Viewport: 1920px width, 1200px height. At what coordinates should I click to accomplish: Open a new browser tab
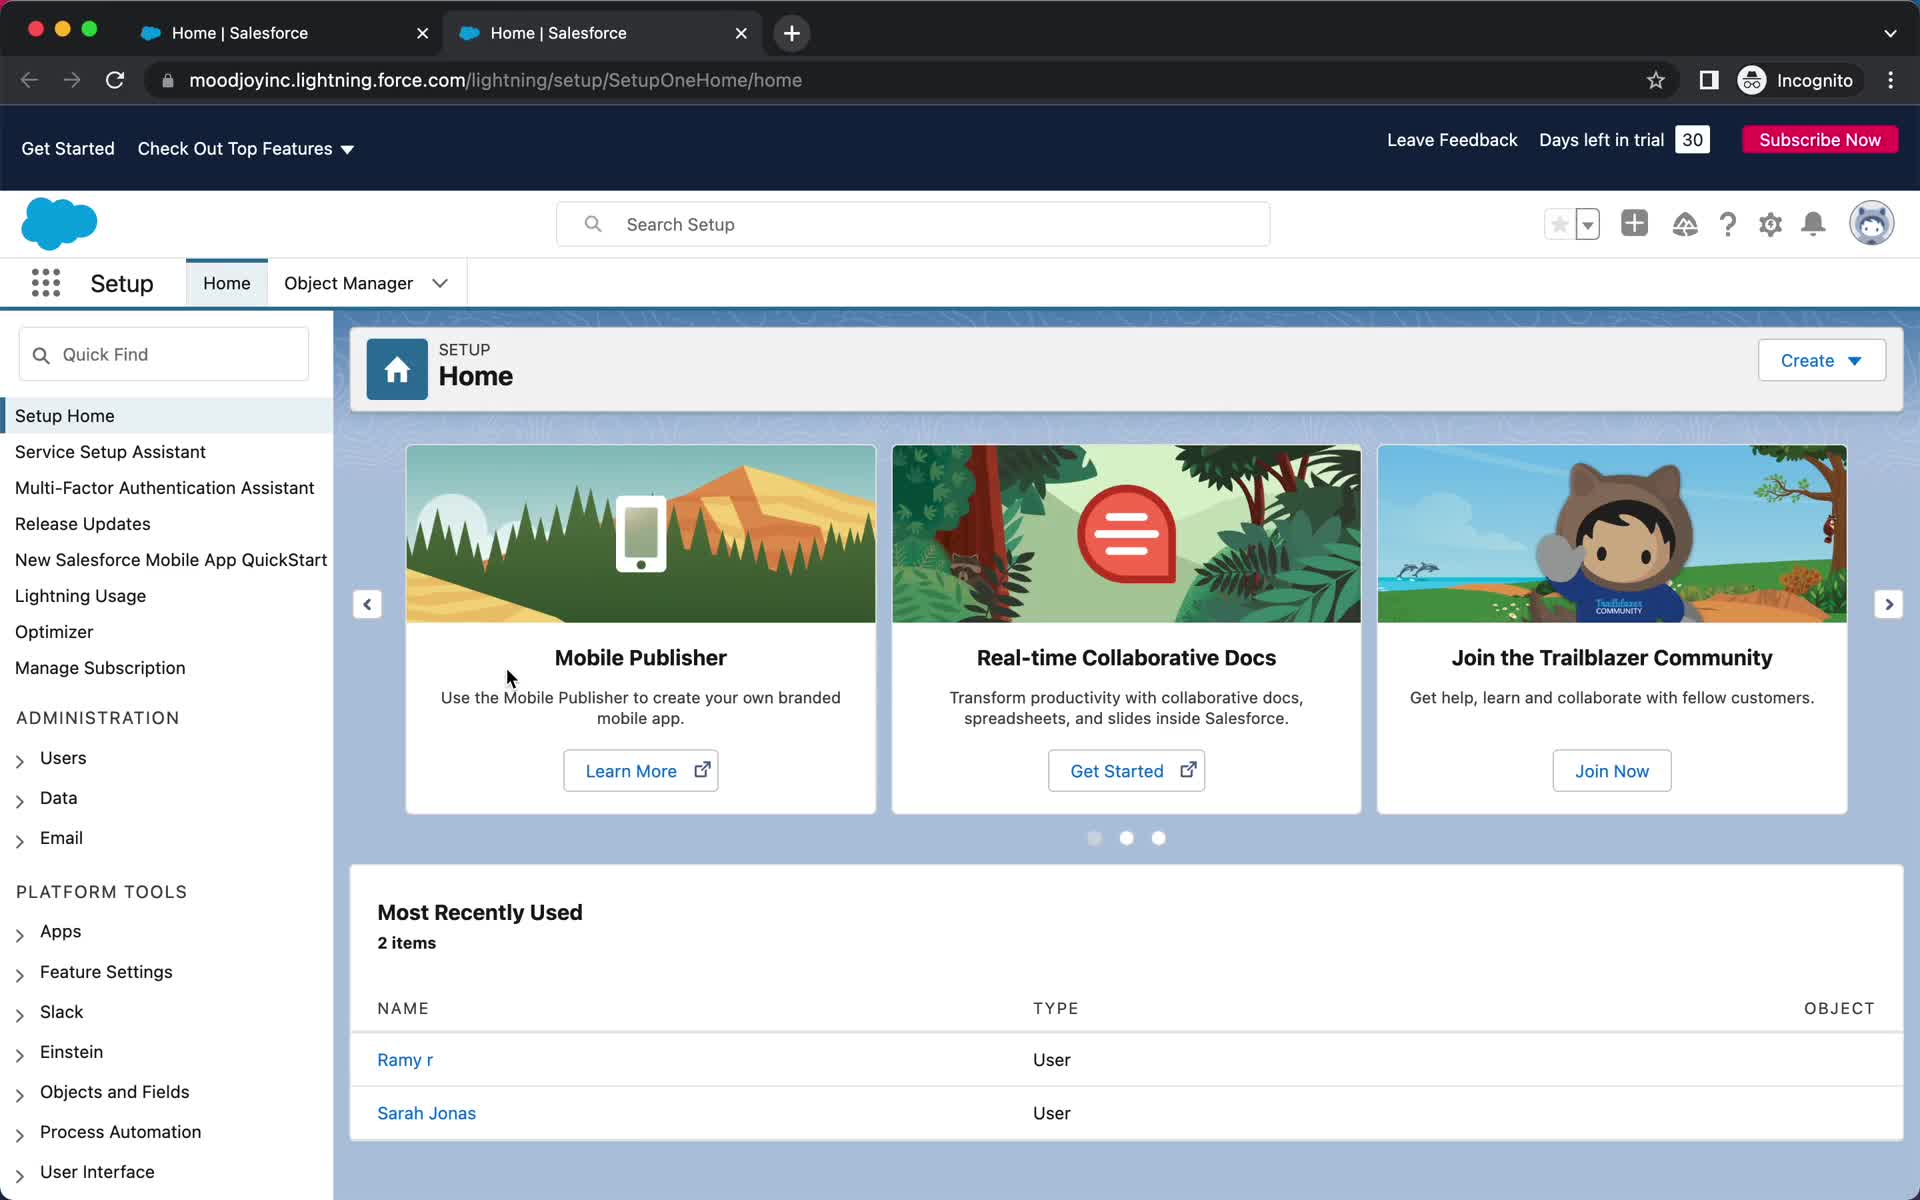(791, 33)
